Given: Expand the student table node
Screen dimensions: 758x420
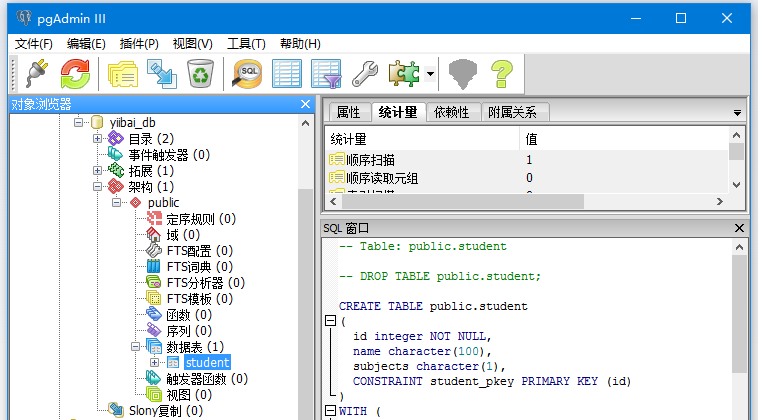Looking at the screenshot, I should (x=154, y=362).
